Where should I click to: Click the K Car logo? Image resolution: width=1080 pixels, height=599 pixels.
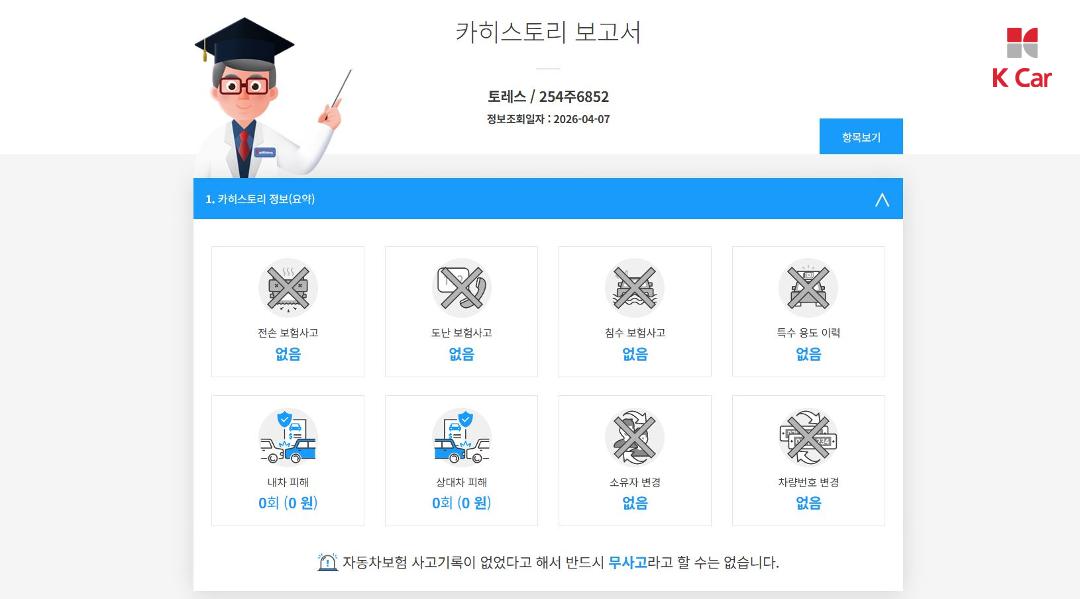coord(1022,59)
